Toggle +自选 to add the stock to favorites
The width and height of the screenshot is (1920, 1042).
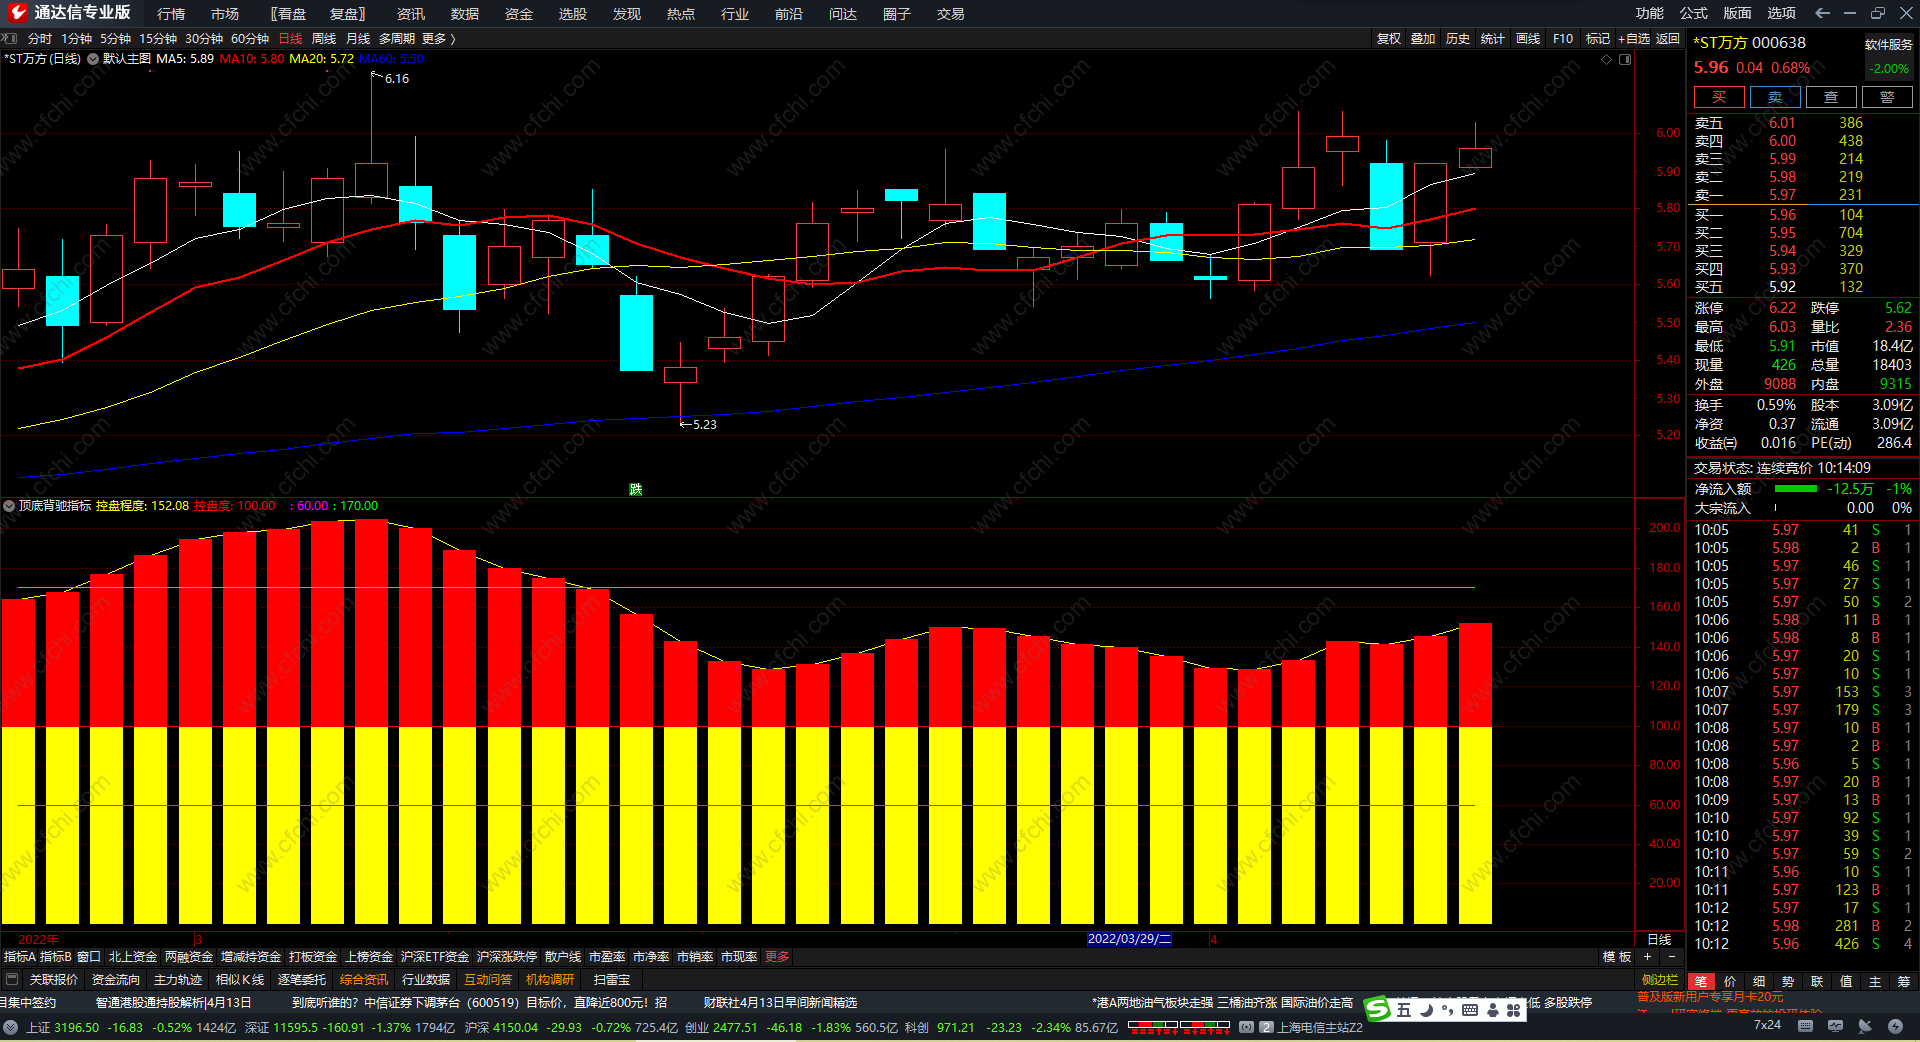pyautogui.click(x=1634, y=39)
